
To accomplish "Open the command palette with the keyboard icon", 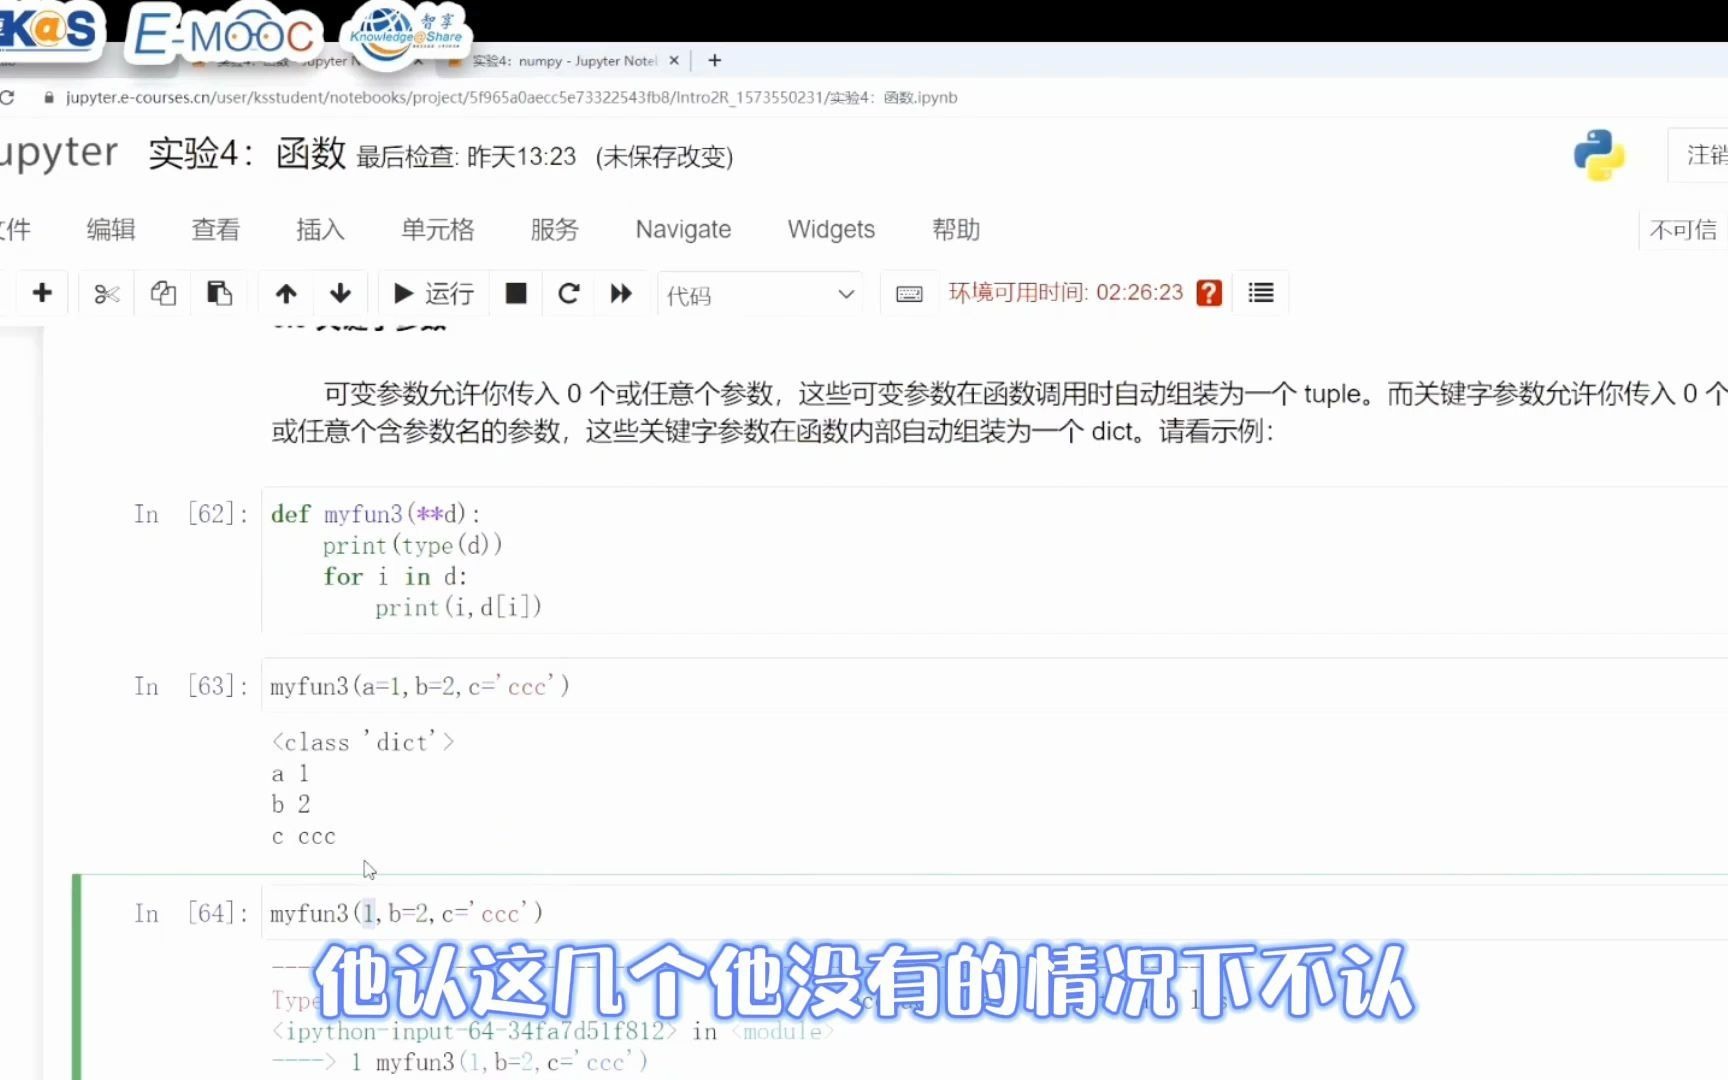I will [909, 293].
